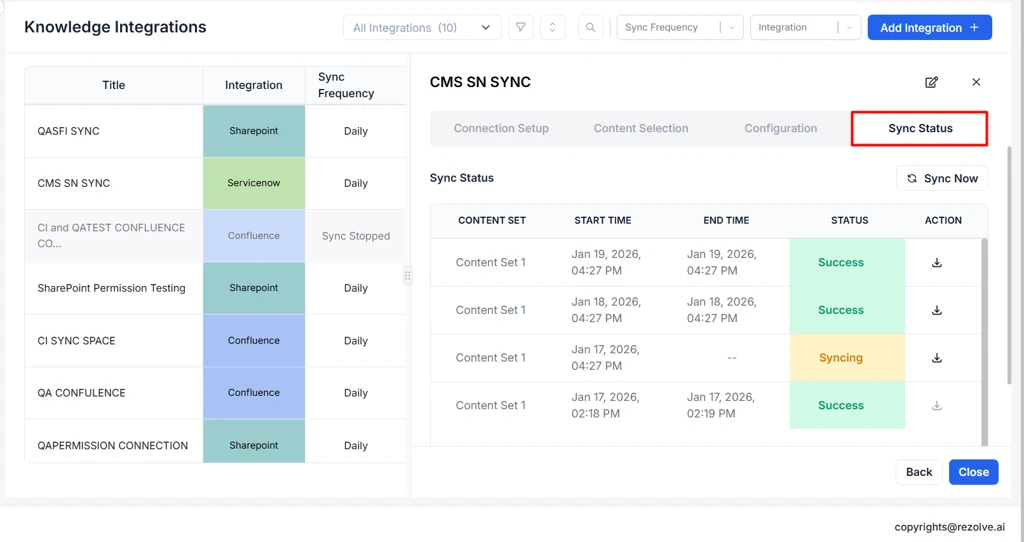Click the sync status table scrollbar
Image resolution: width=1024 pixels, height=542 pixels.
click(x=984, y=340)
